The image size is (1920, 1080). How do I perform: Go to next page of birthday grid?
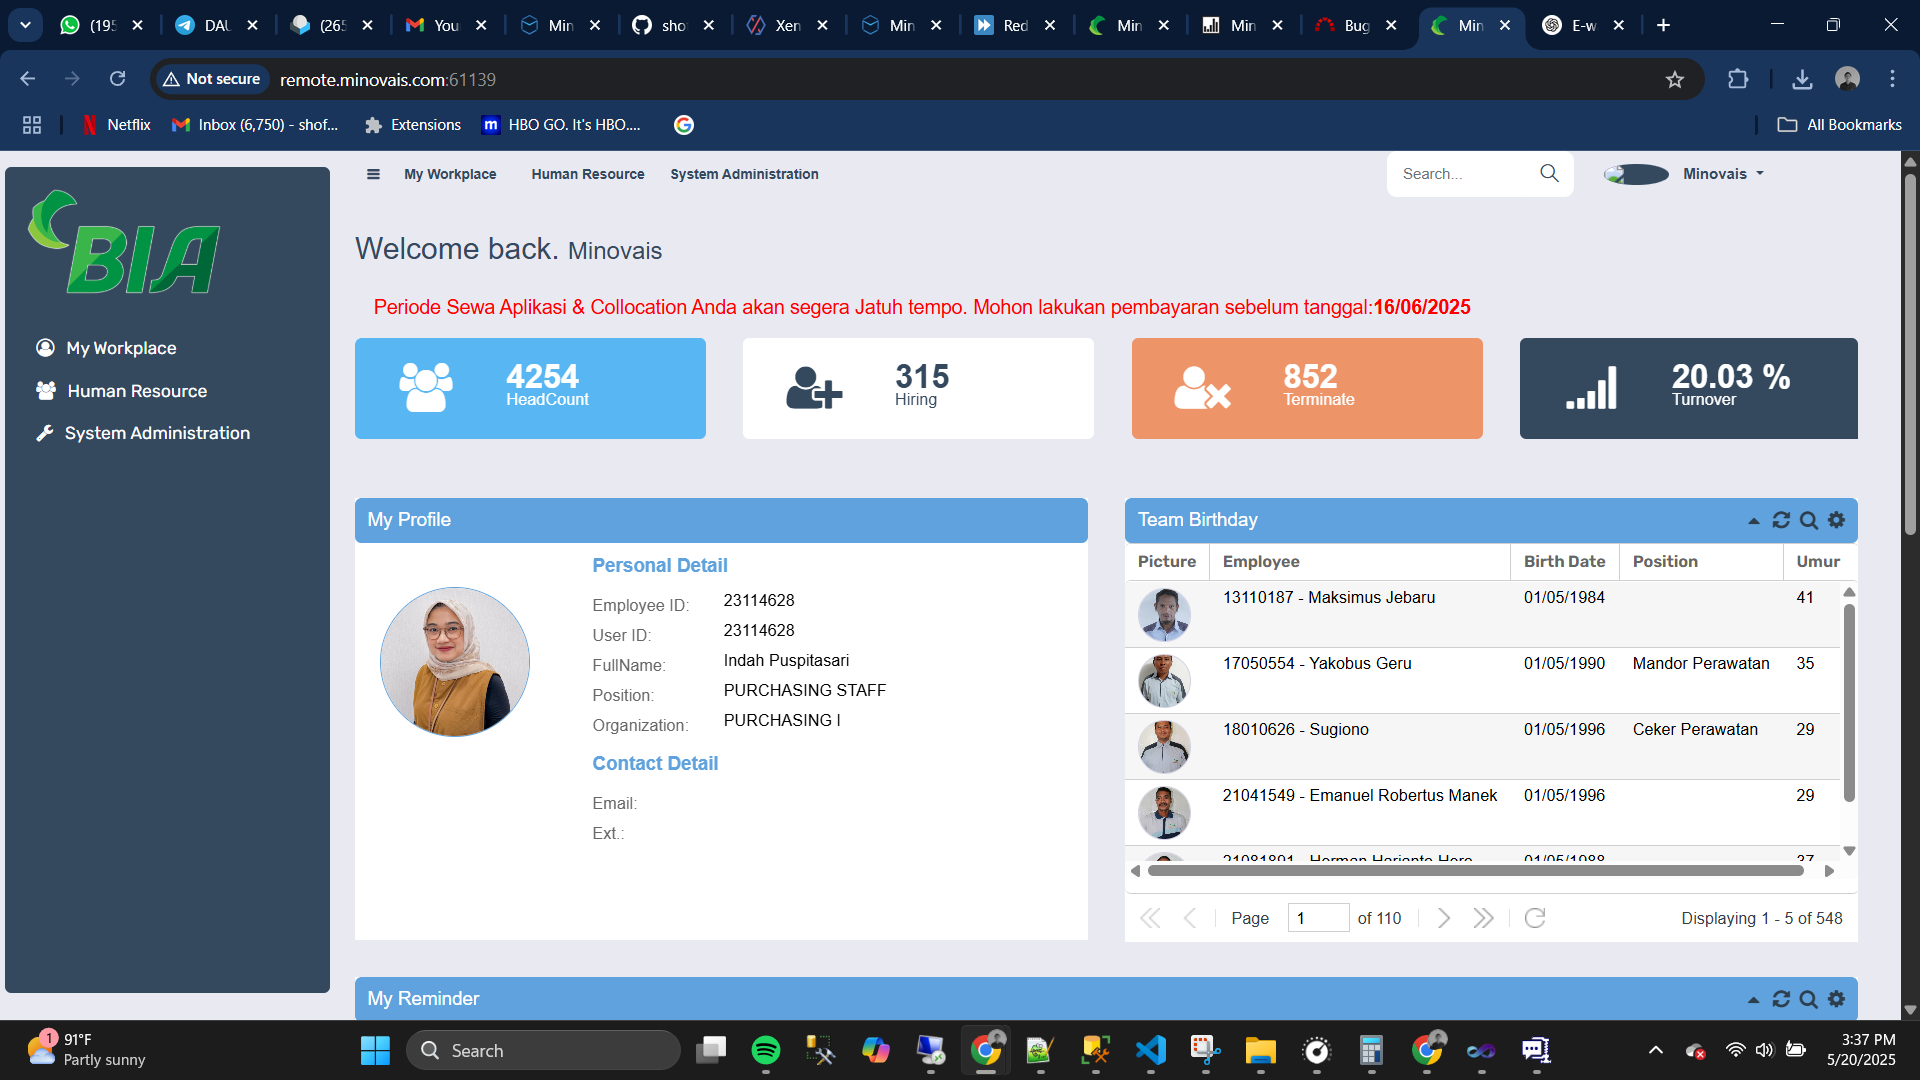1443,918
